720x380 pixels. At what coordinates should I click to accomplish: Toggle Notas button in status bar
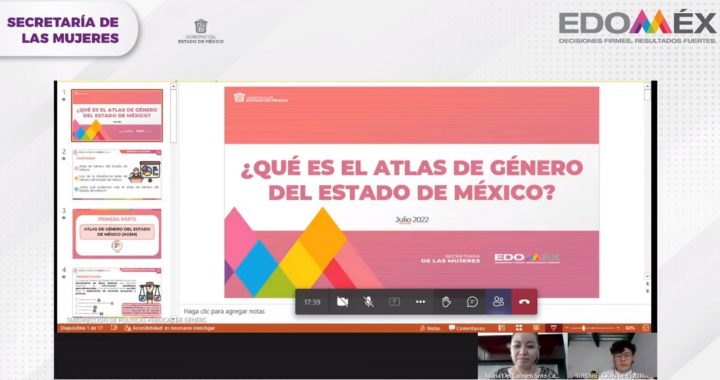(x=430, y=328)
